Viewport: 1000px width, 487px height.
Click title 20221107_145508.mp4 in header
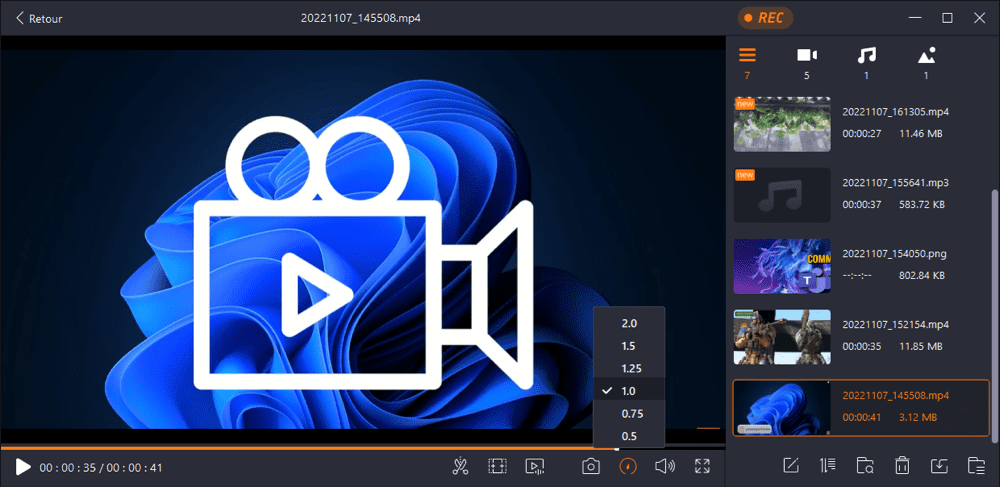(360, 18)
